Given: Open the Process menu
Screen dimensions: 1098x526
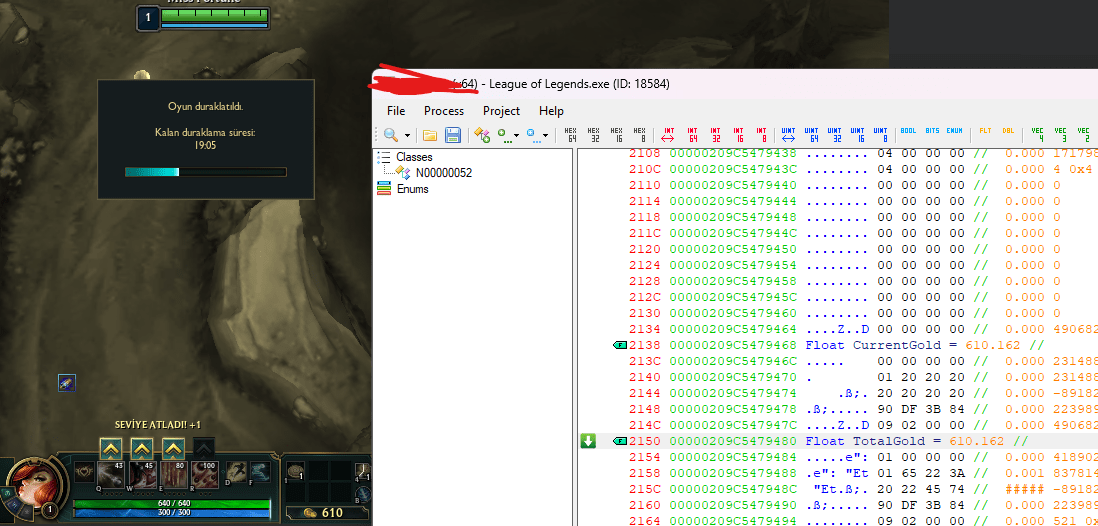Looking at the screenshot, I should [444, 111].
